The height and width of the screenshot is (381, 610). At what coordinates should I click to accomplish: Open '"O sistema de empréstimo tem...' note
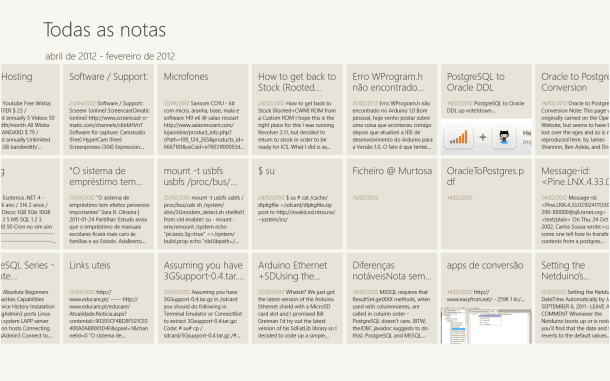[x=109, y=204]
